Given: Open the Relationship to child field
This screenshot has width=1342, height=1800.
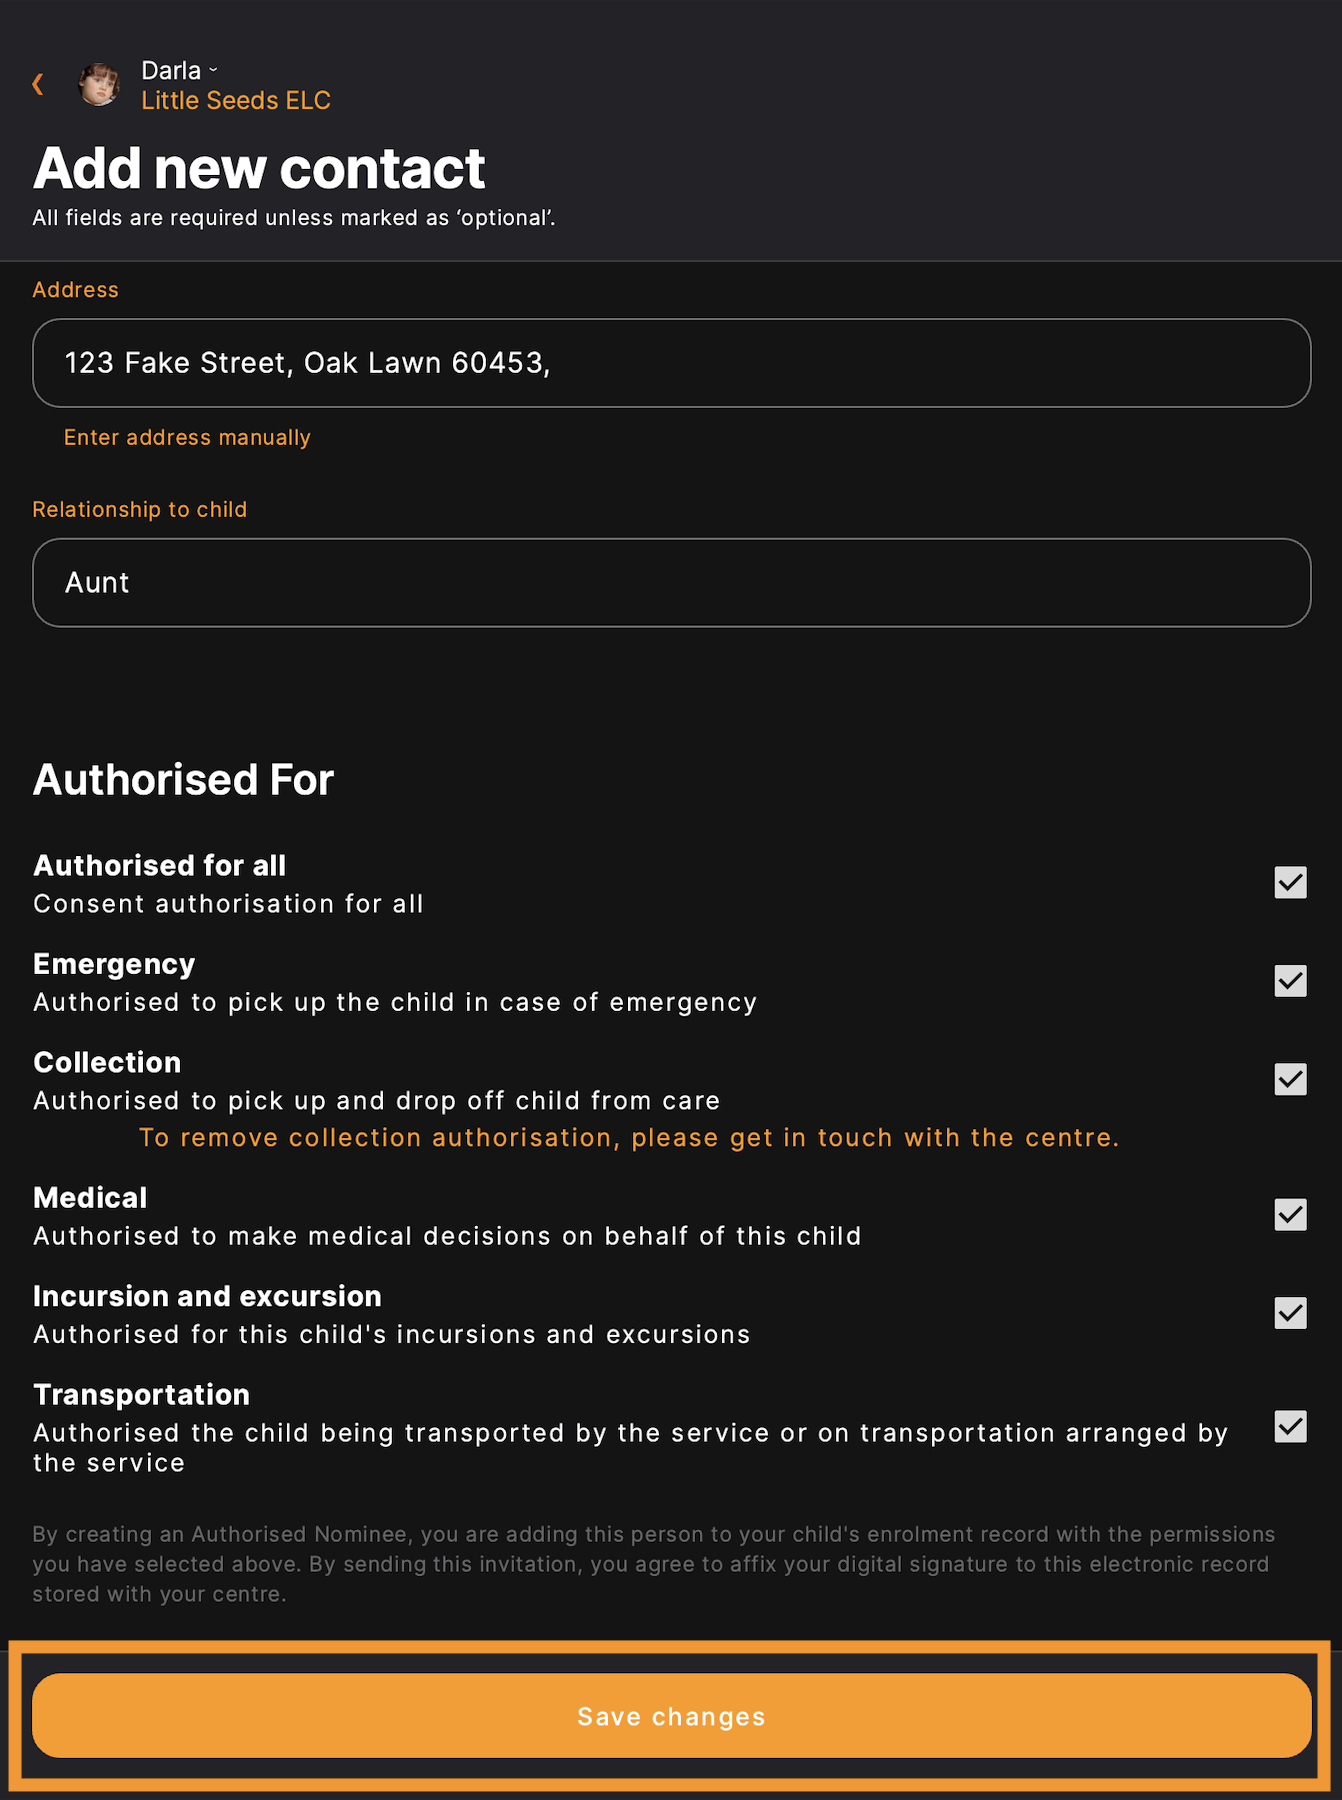Looking at the screenshot, I should point(671,583).
